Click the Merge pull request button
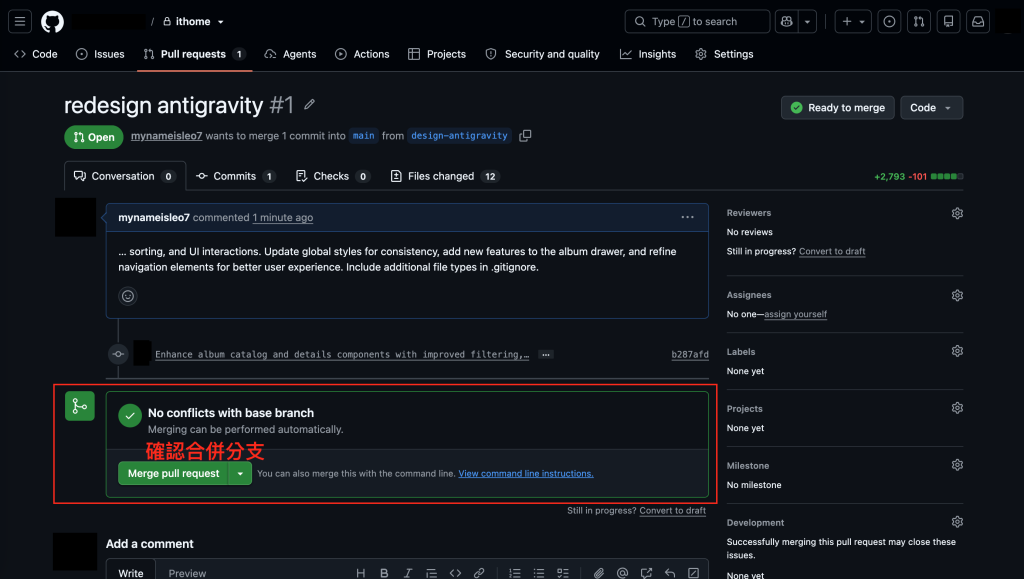1024x579 pixels. [173, 473]
